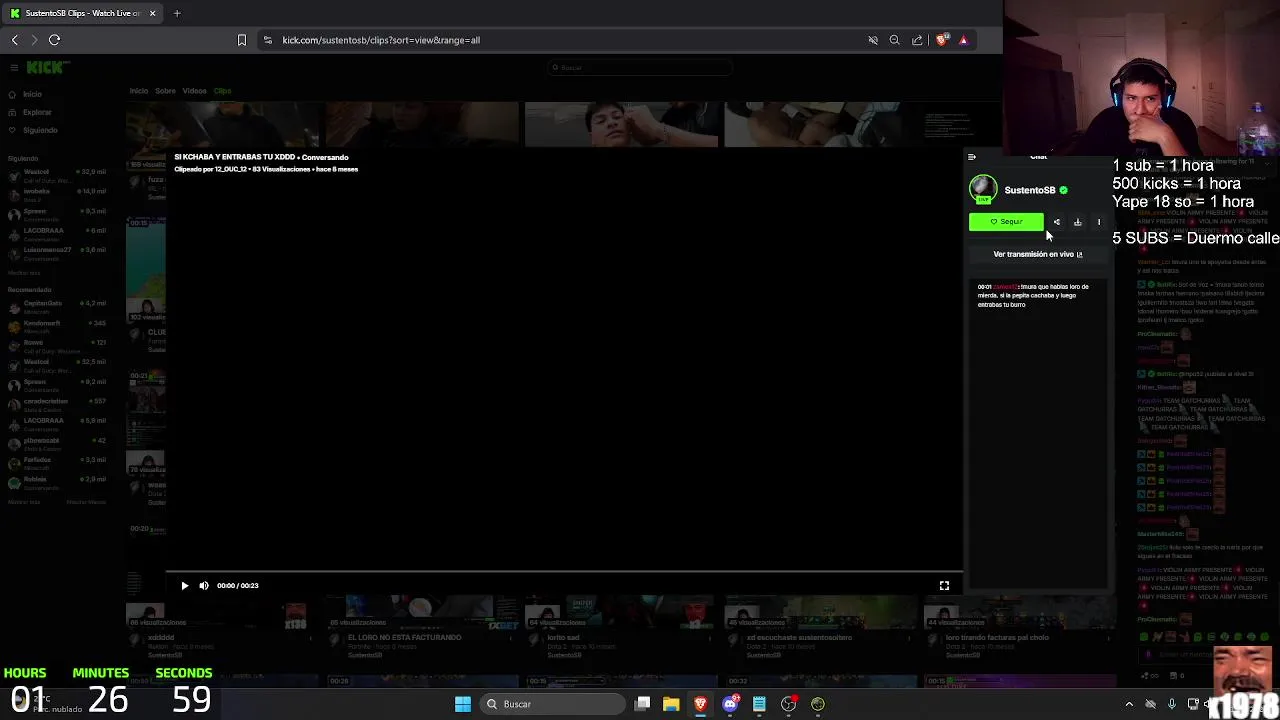Go forward in browser history

pyautogui.click(x=34, y=40)
